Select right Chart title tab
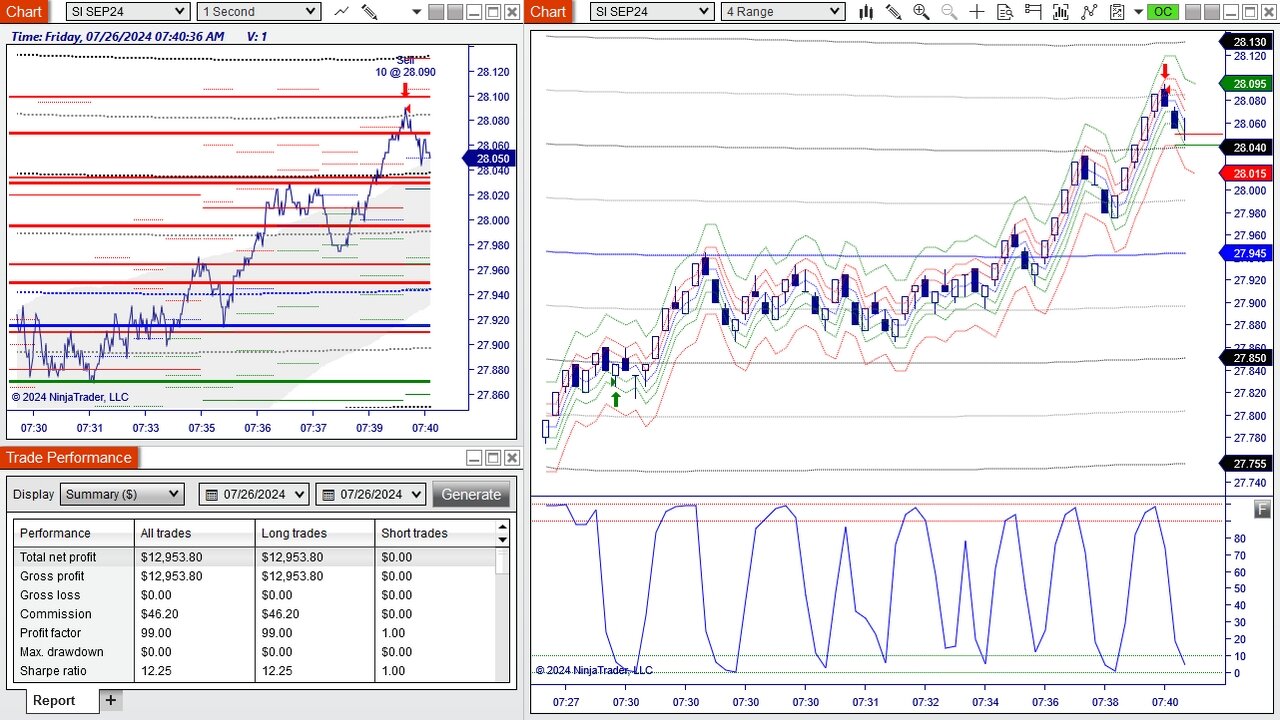Screen dimensions: 1280x720 547,12
